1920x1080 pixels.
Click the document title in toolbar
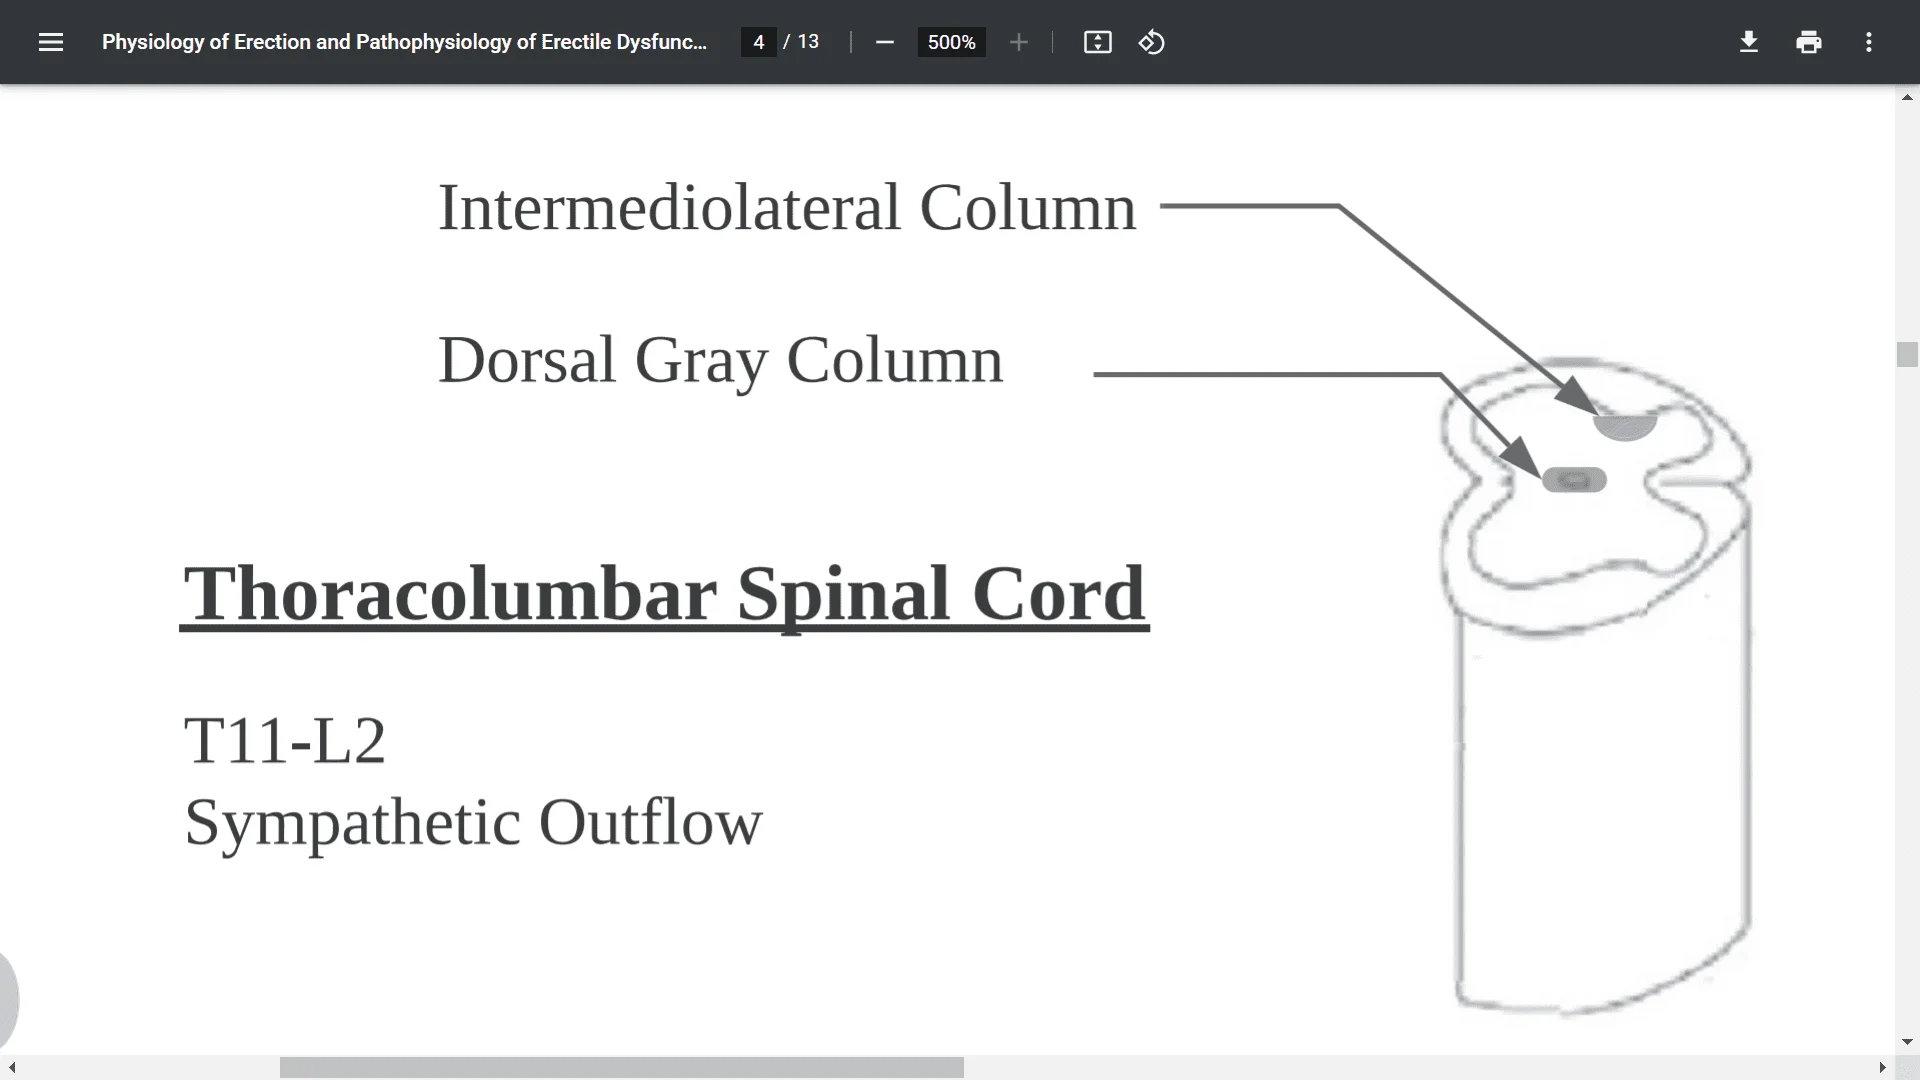[x=404, y=42]
